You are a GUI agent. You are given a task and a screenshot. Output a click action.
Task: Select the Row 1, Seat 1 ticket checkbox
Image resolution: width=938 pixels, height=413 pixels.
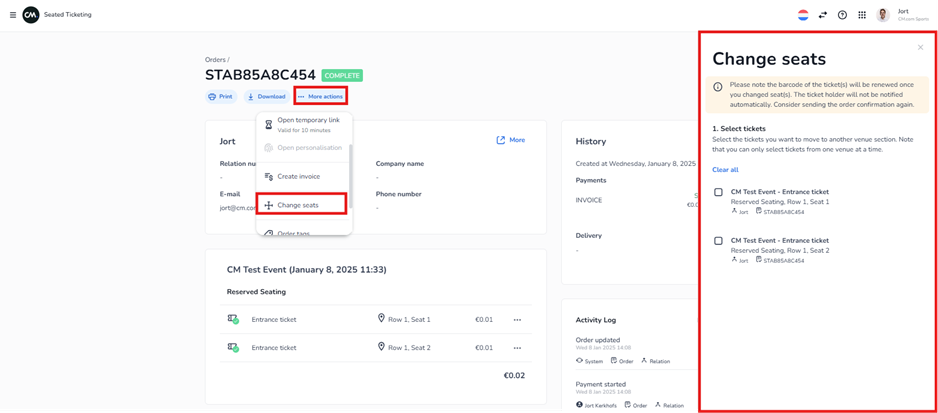click(718, 192)
